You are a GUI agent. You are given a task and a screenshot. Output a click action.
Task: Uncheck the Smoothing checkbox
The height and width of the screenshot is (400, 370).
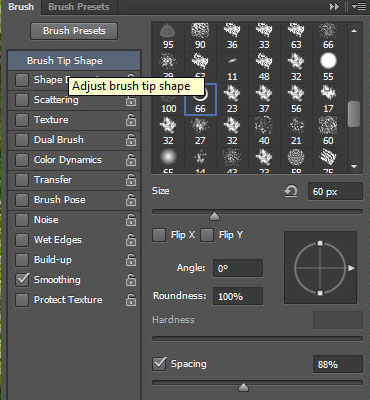tap(22, 280)
